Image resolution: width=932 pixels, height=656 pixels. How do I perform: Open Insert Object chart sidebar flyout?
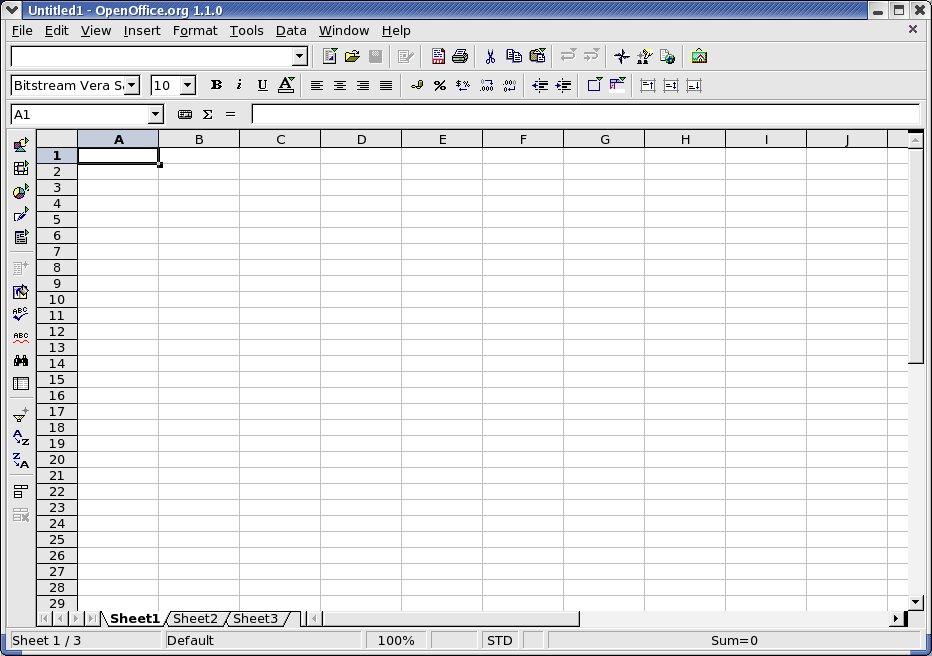click(21, 192)
